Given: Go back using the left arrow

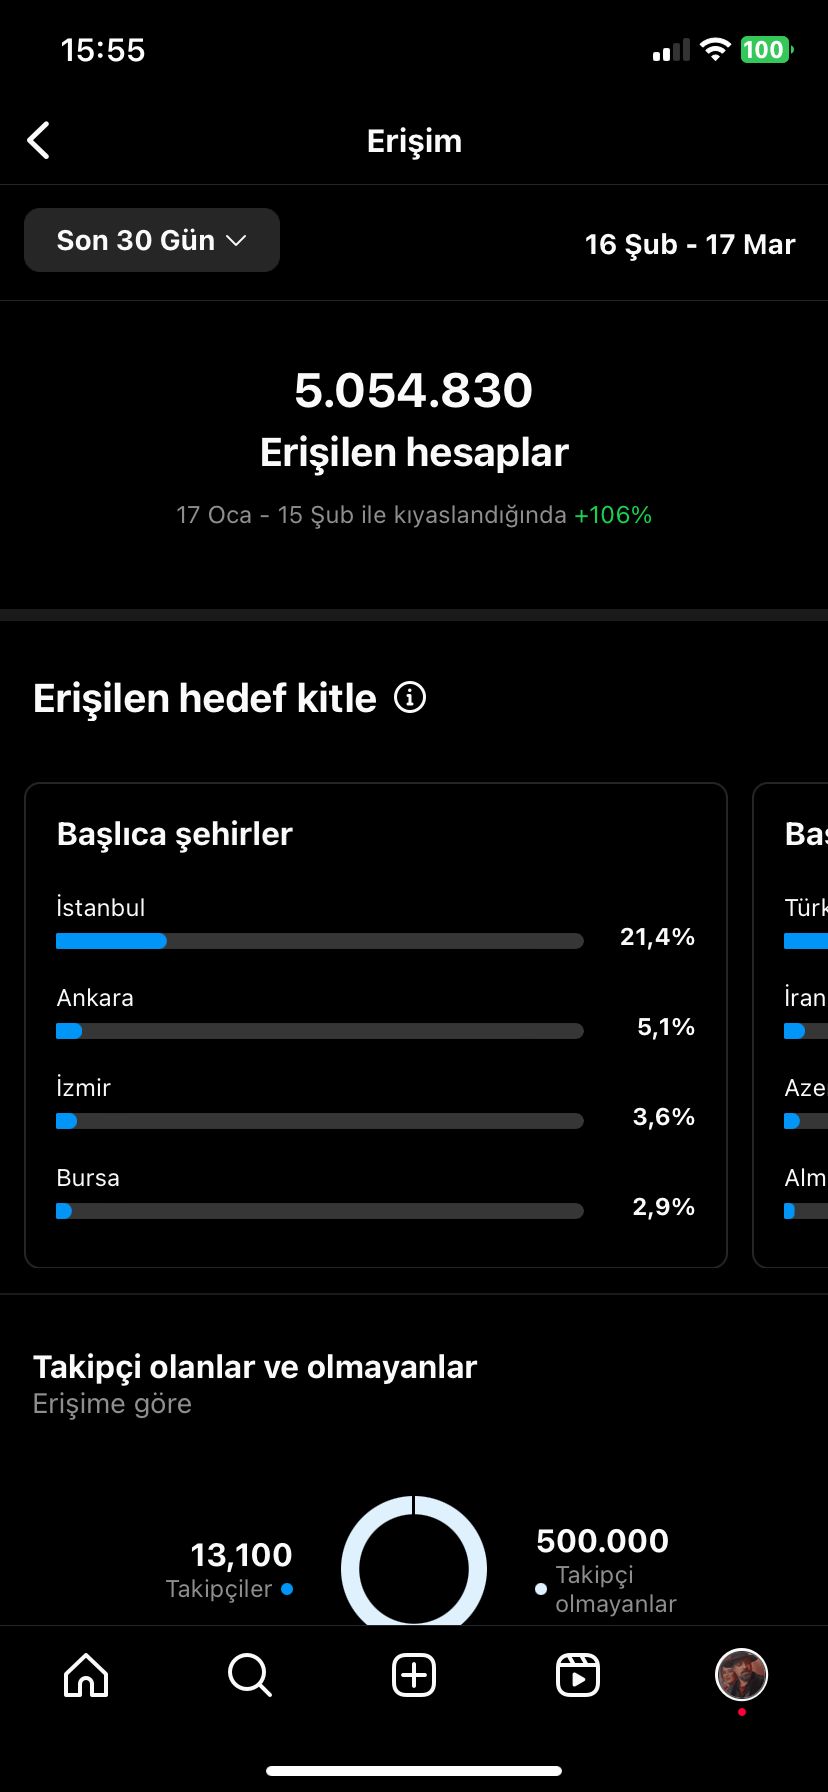Looking at the screenshot, I should point(39,141).
